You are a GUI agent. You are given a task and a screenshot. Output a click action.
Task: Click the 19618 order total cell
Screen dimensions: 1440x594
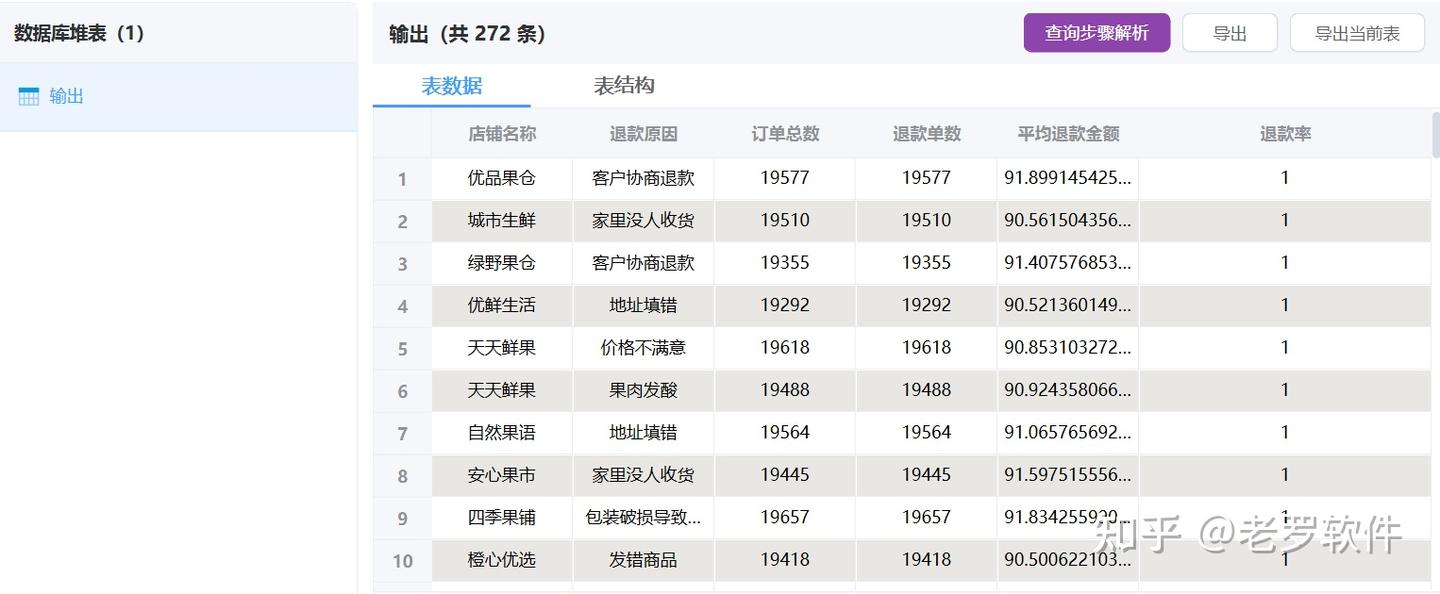click(785, 348)
